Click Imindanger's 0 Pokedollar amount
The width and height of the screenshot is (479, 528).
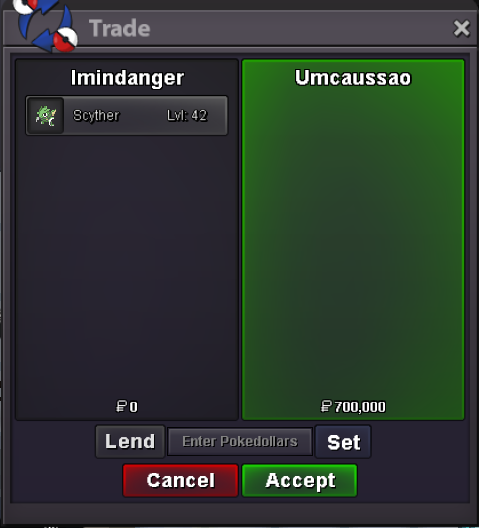[x=133, y=407]
